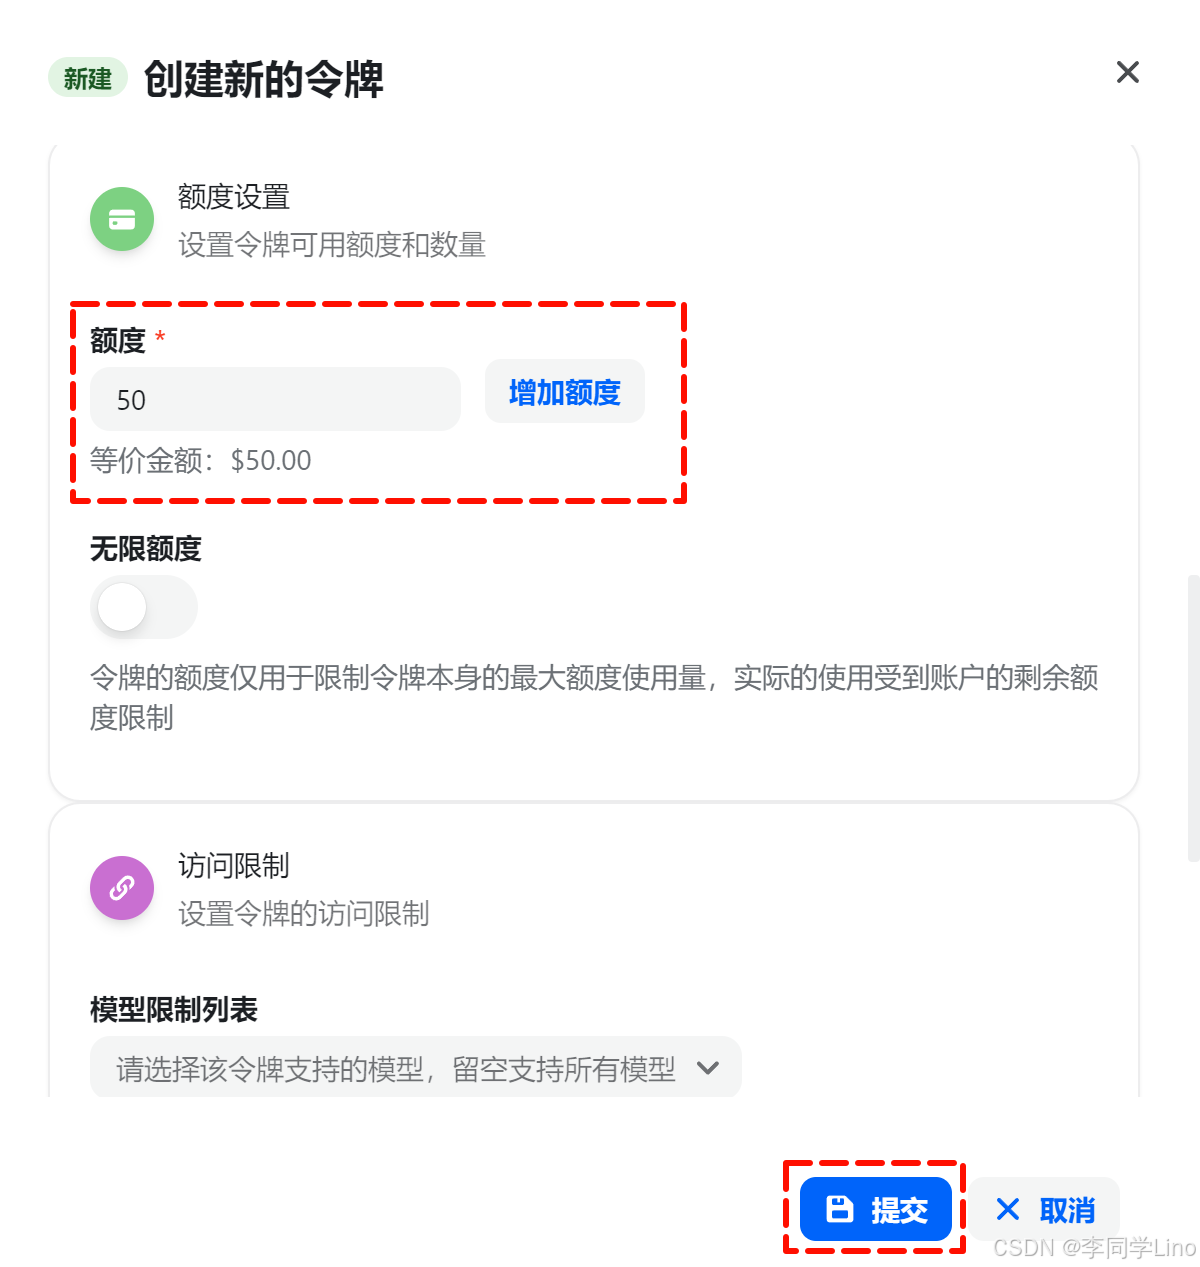Click the 等价金额 $50.00 text
This screenshot has width=1200, height=1267.
coord(201,460)
